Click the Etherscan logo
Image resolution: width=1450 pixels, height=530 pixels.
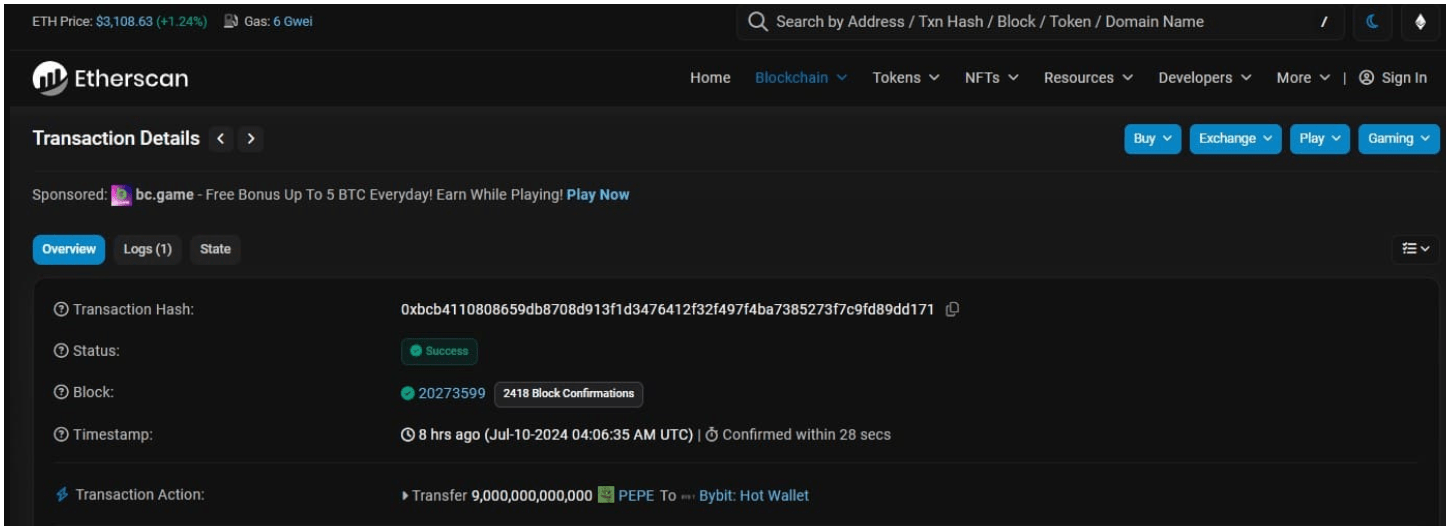click(x=110, y=78)
